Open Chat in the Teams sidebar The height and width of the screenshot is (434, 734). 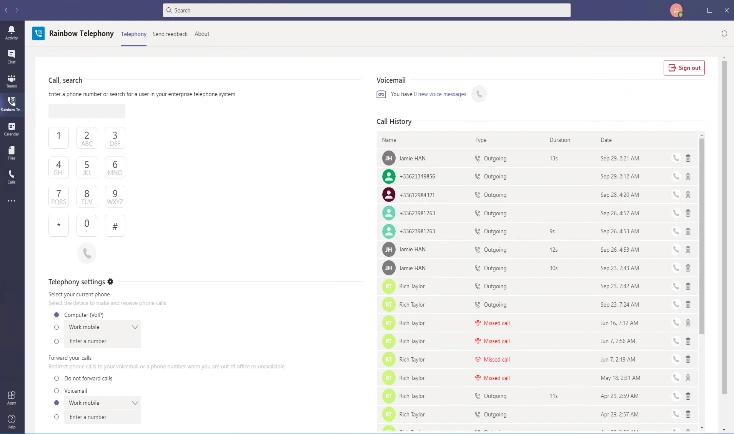[11, 56]
